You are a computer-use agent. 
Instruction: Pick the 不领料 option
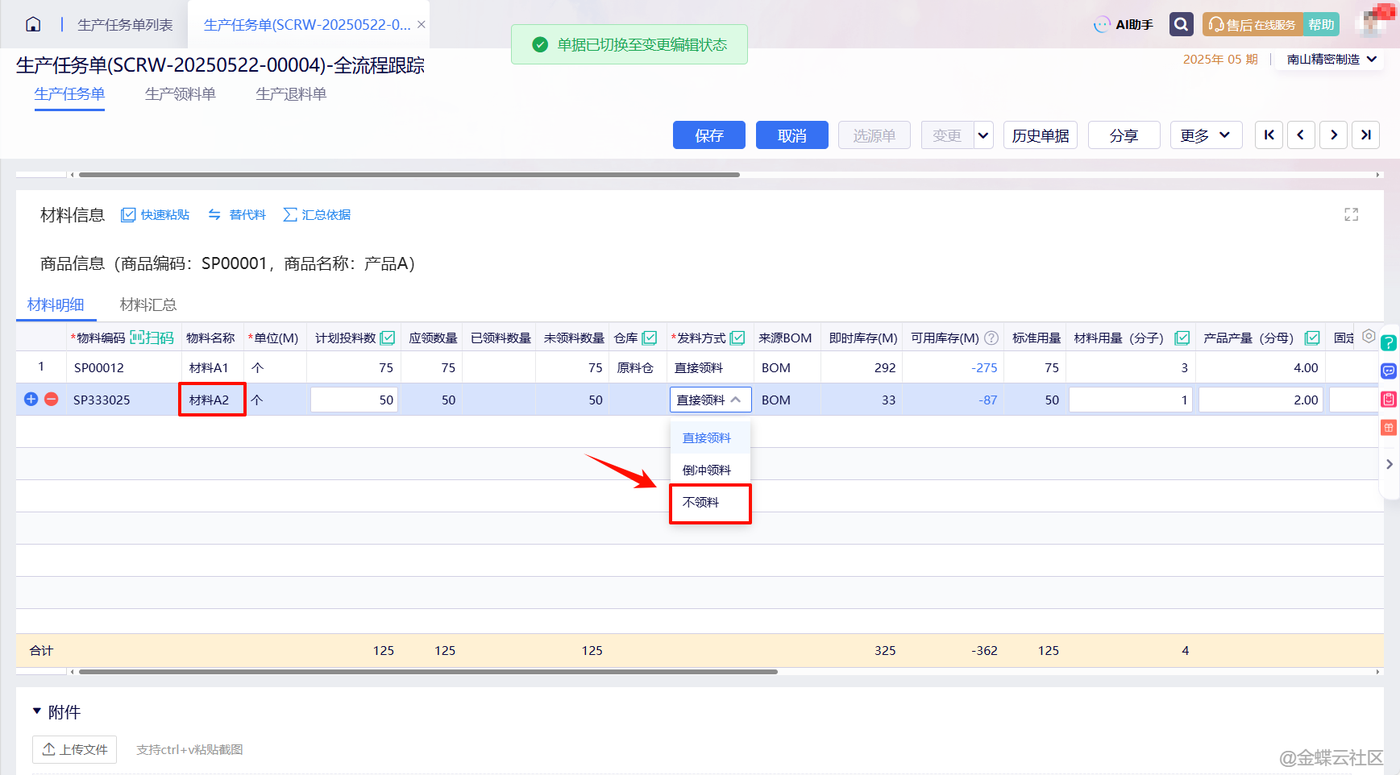709,503
